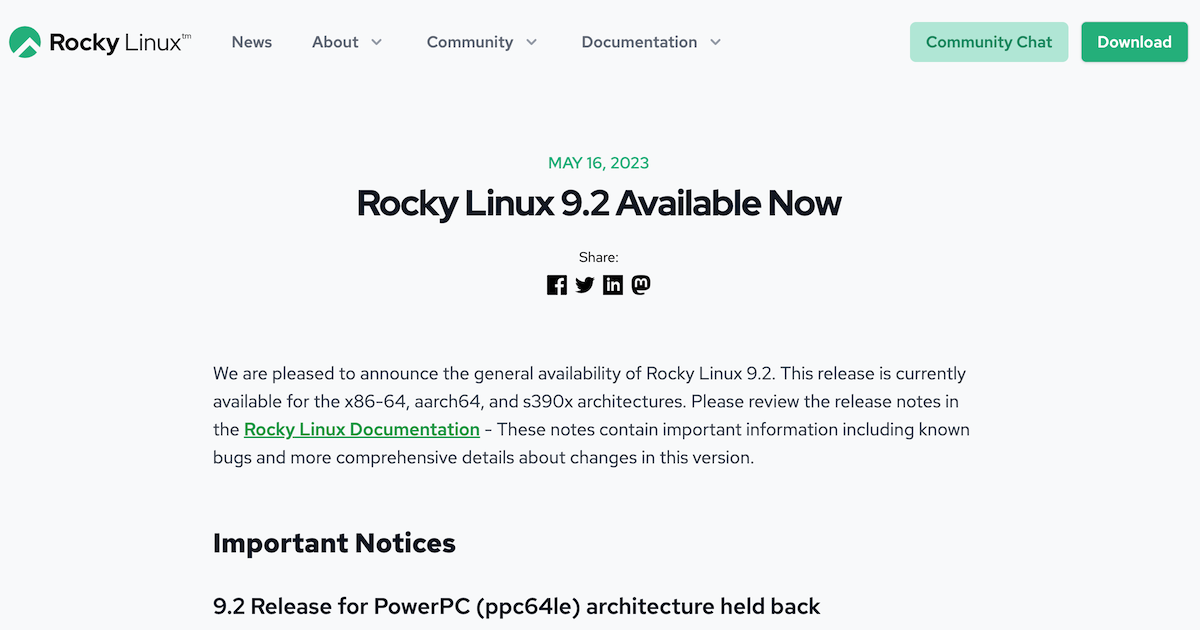
Task: Click the Mastodon elephant share icon
Action: click(x=641, y=285)
